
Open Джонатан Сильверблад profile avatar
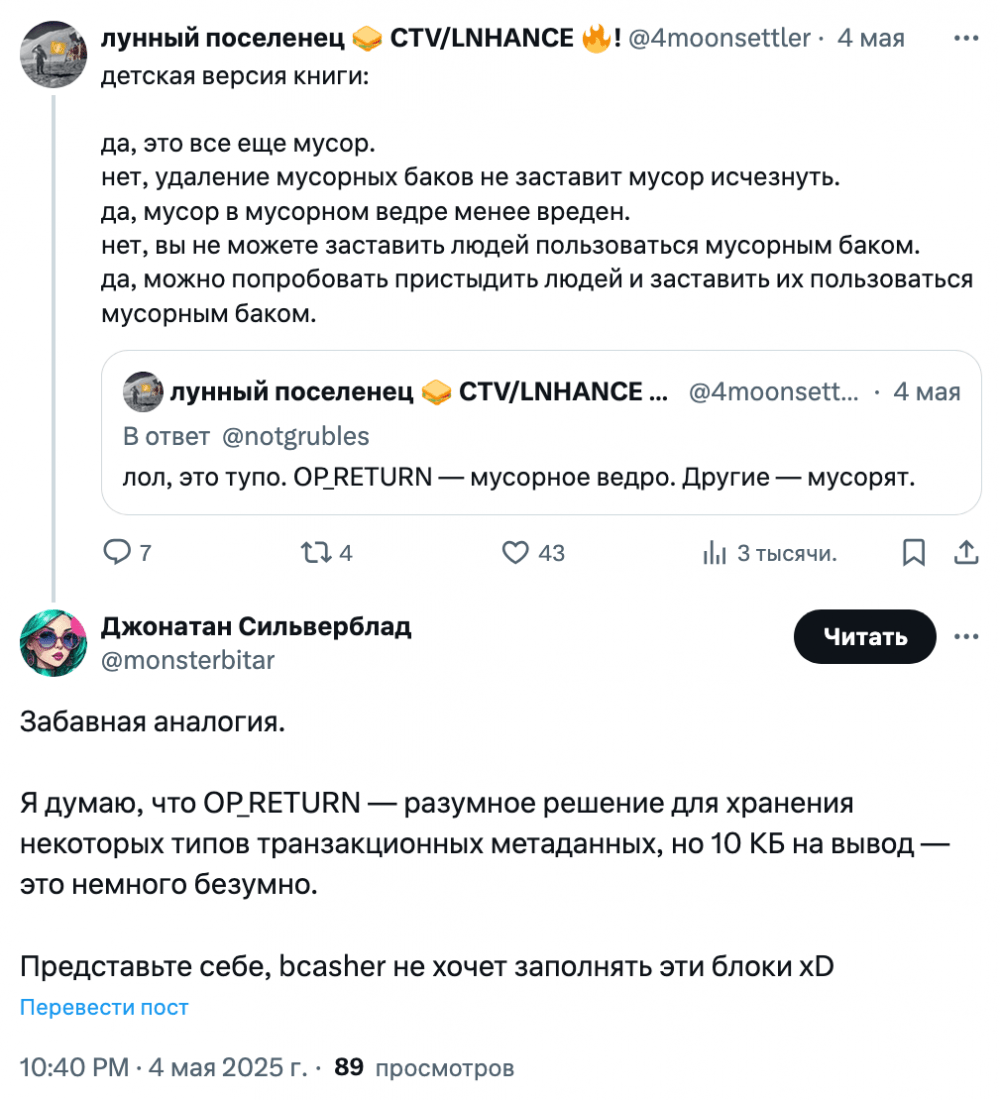pos(53,643)
